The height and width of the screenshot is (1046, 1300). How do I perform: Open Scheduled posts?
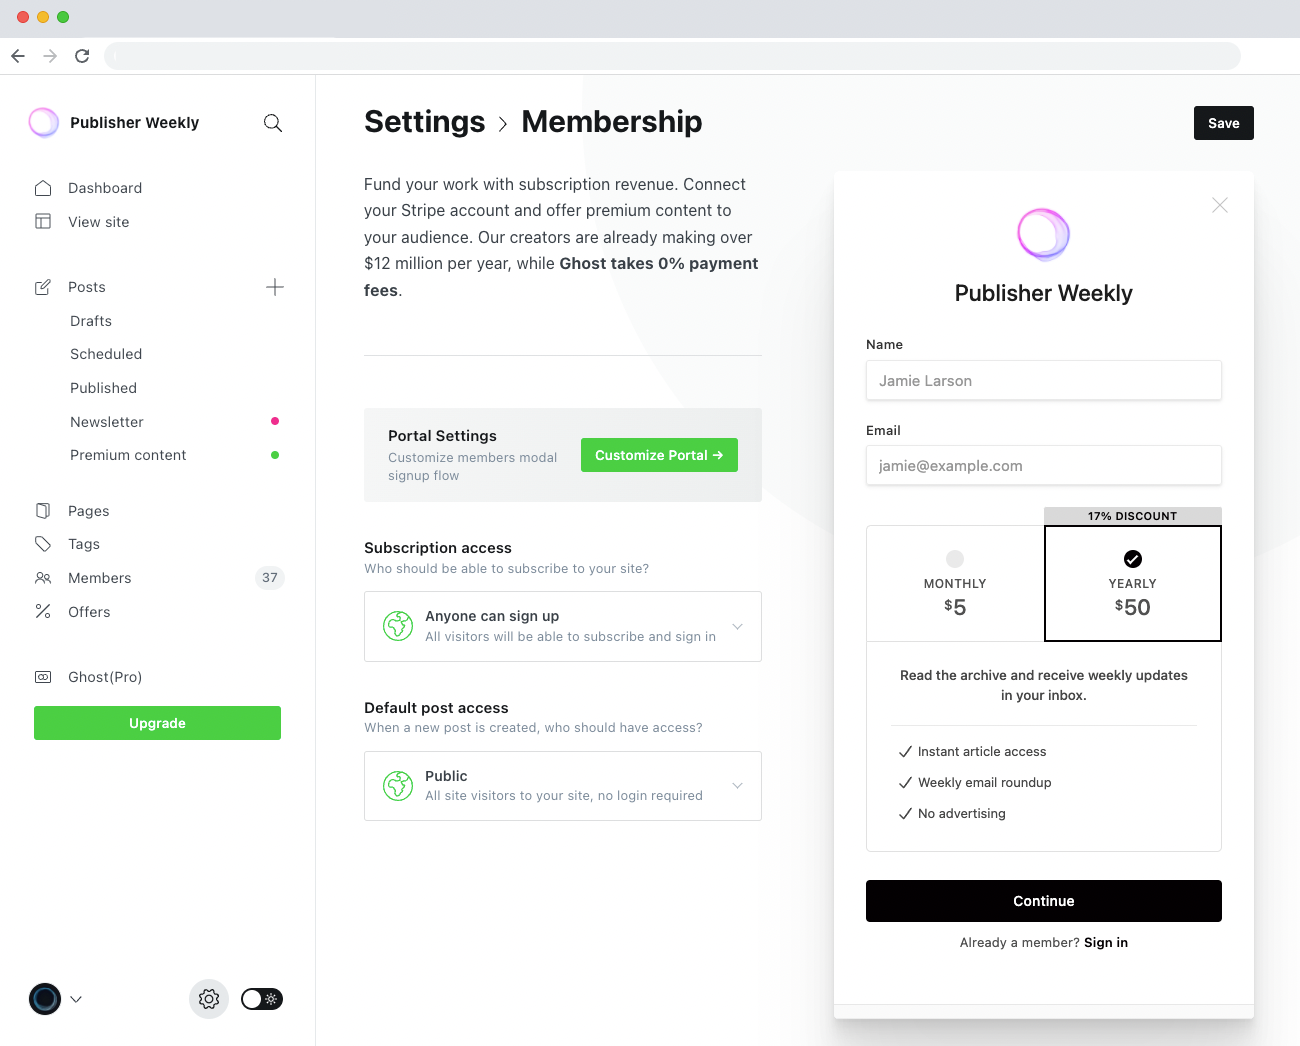click(106, 354)
